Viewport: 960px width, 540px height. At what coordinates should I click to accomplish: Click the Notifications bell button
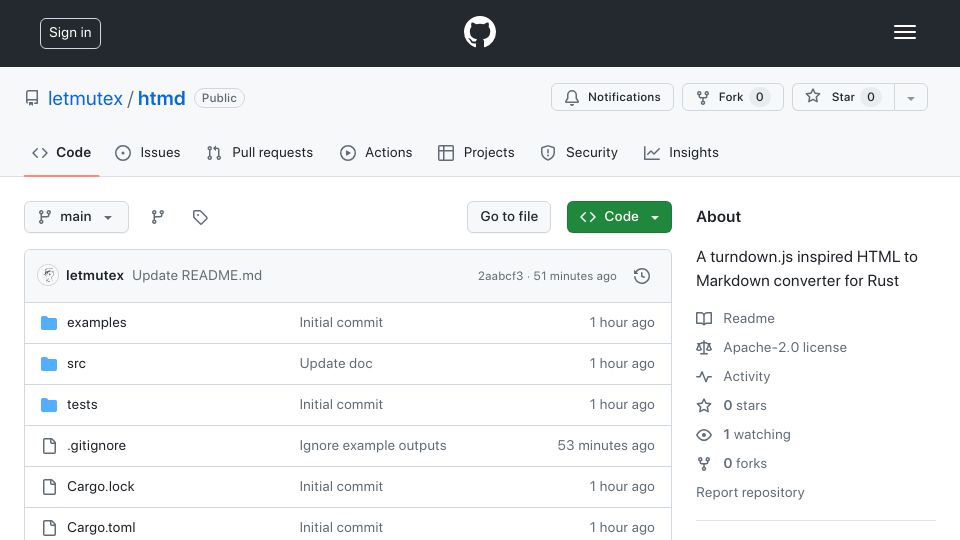(612, 97)
